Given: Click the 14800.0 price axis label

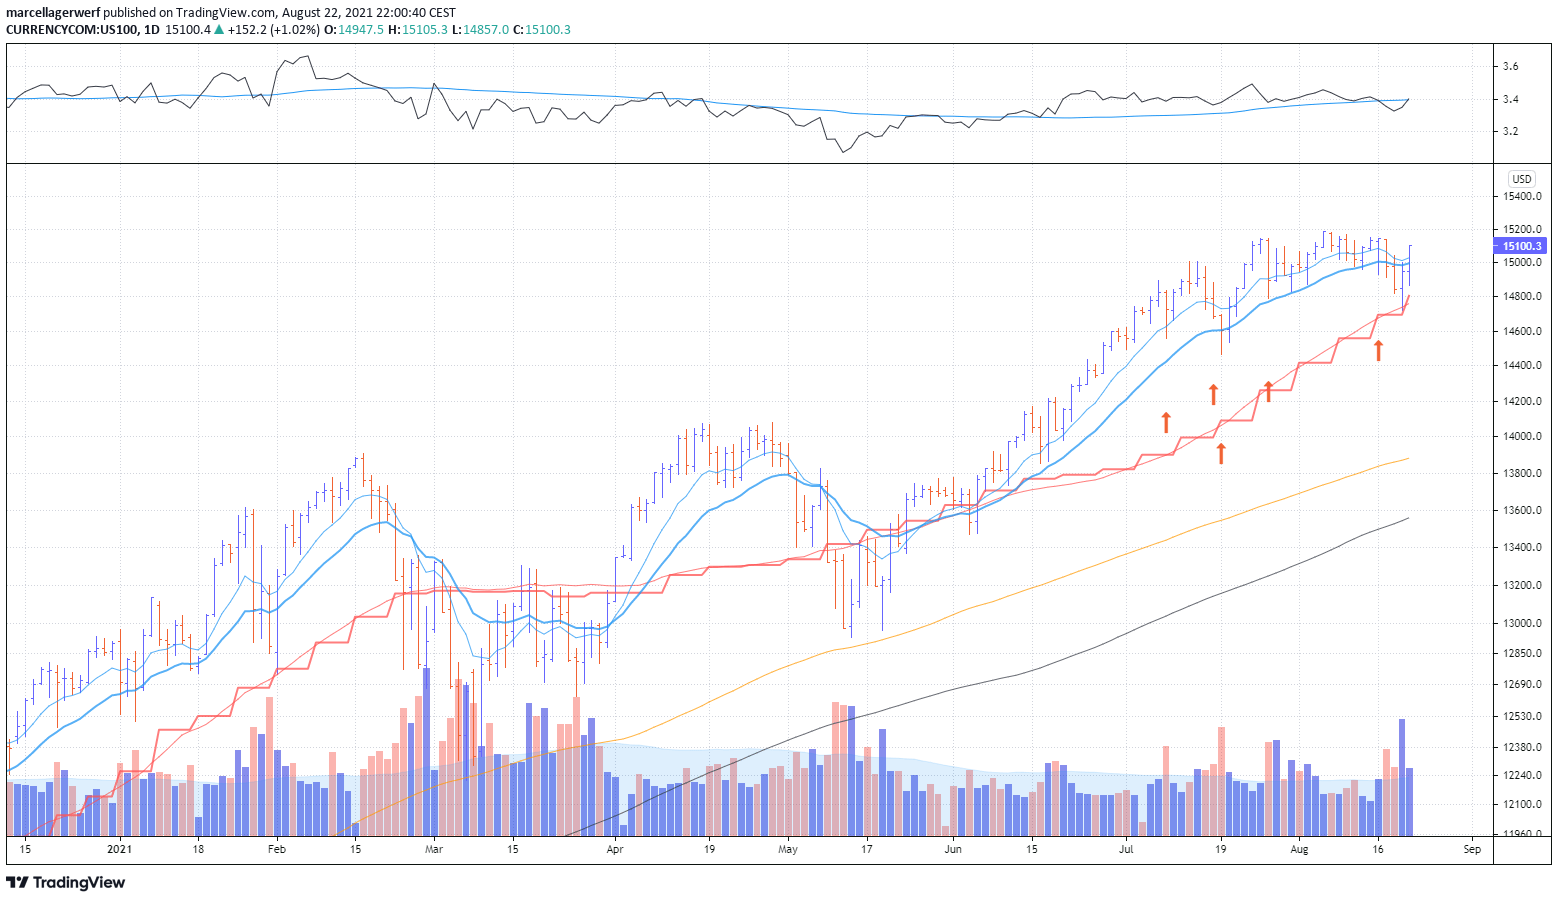Looking at the screenshot, I should (1521, 297).
